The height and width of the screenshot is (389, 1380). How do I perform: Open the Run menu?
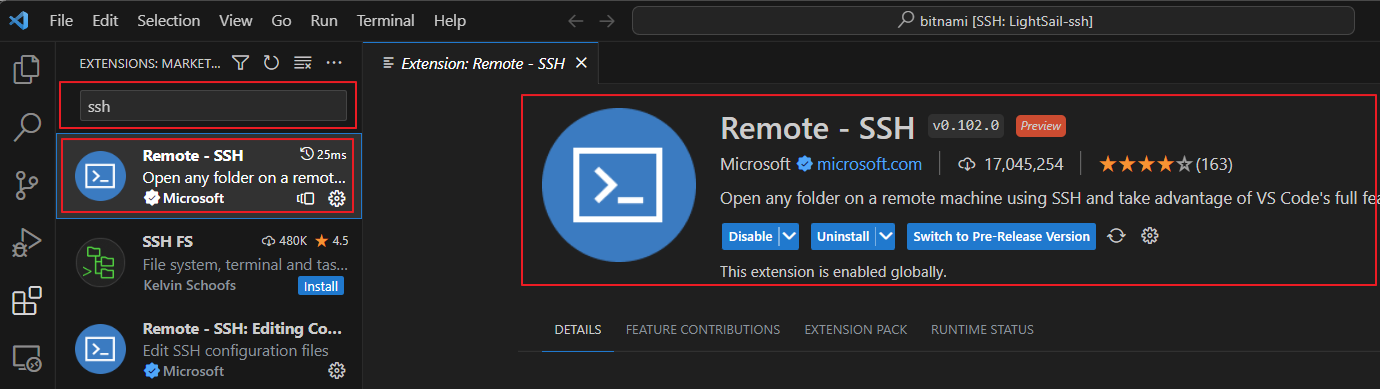(x=323, y=20)
